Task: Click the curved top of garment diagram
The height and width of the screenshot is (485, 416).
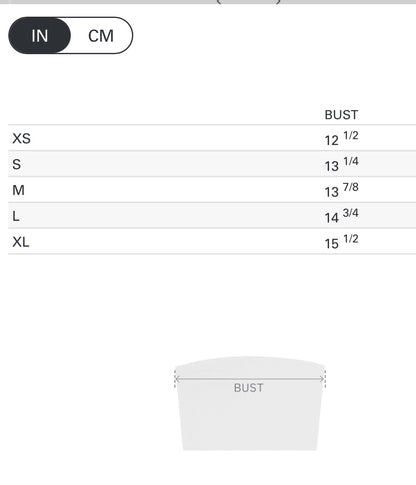Action: point(250,360)
